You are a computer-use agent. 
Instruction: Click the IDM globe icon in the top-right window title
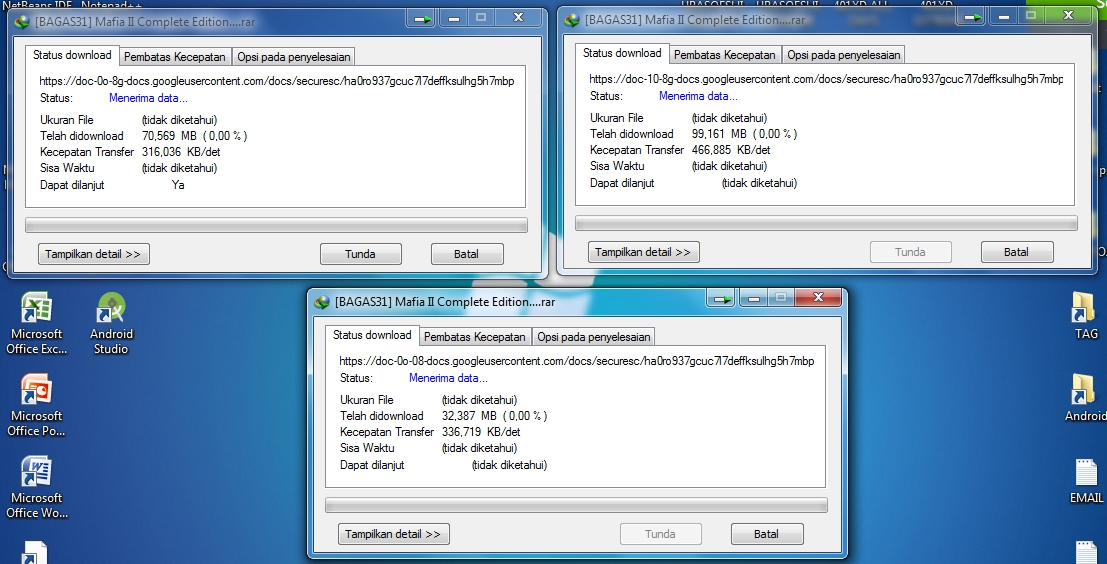click(572, 20)
